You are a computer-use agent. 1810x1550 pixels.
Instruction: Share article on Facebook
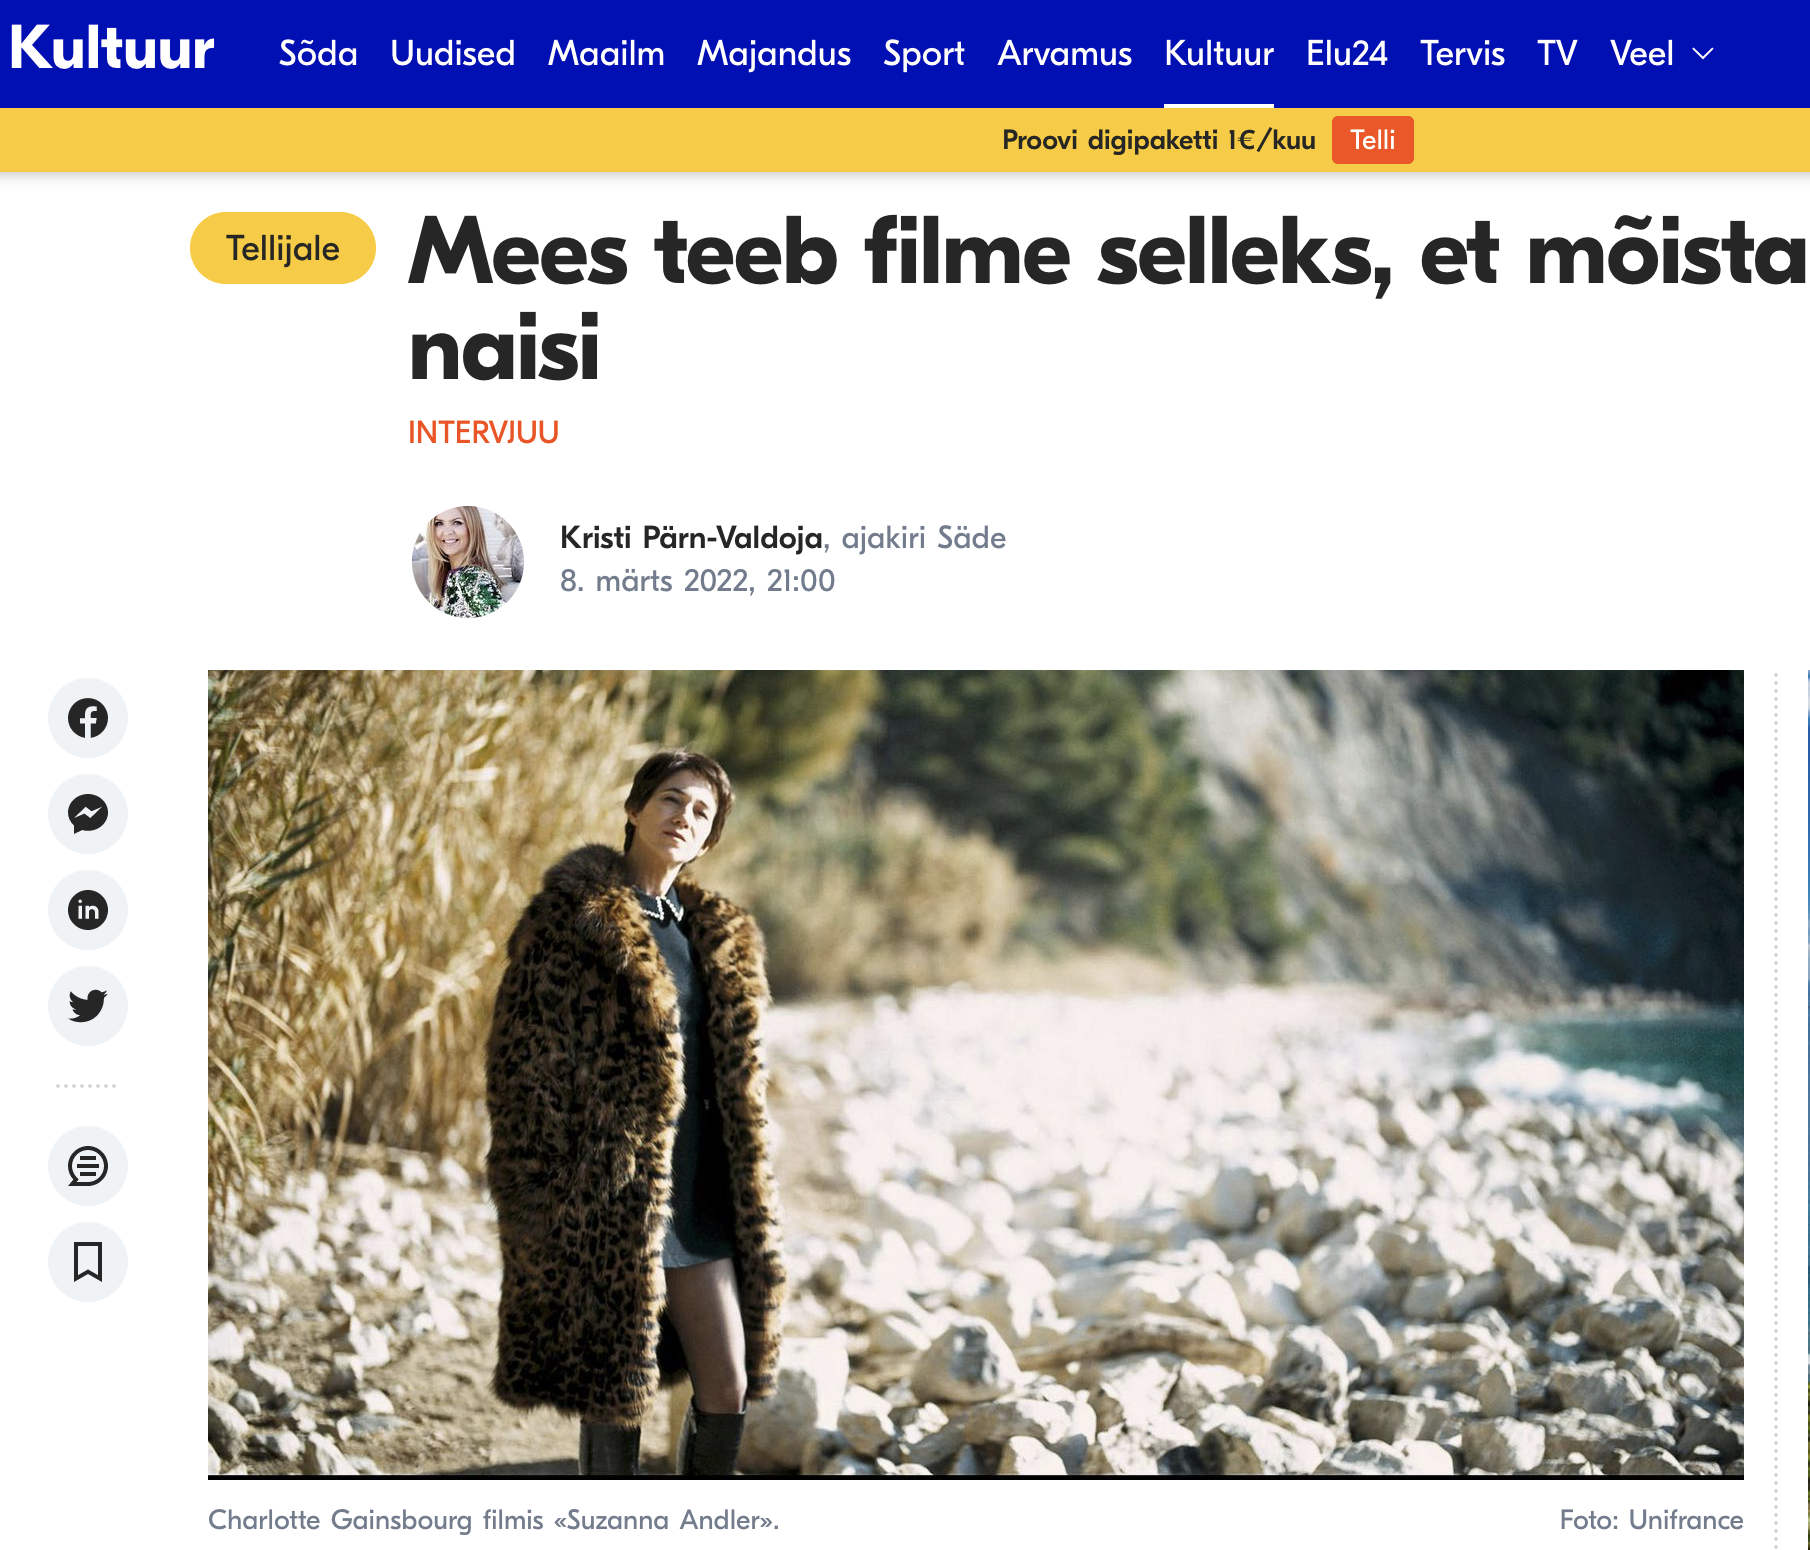88,718
